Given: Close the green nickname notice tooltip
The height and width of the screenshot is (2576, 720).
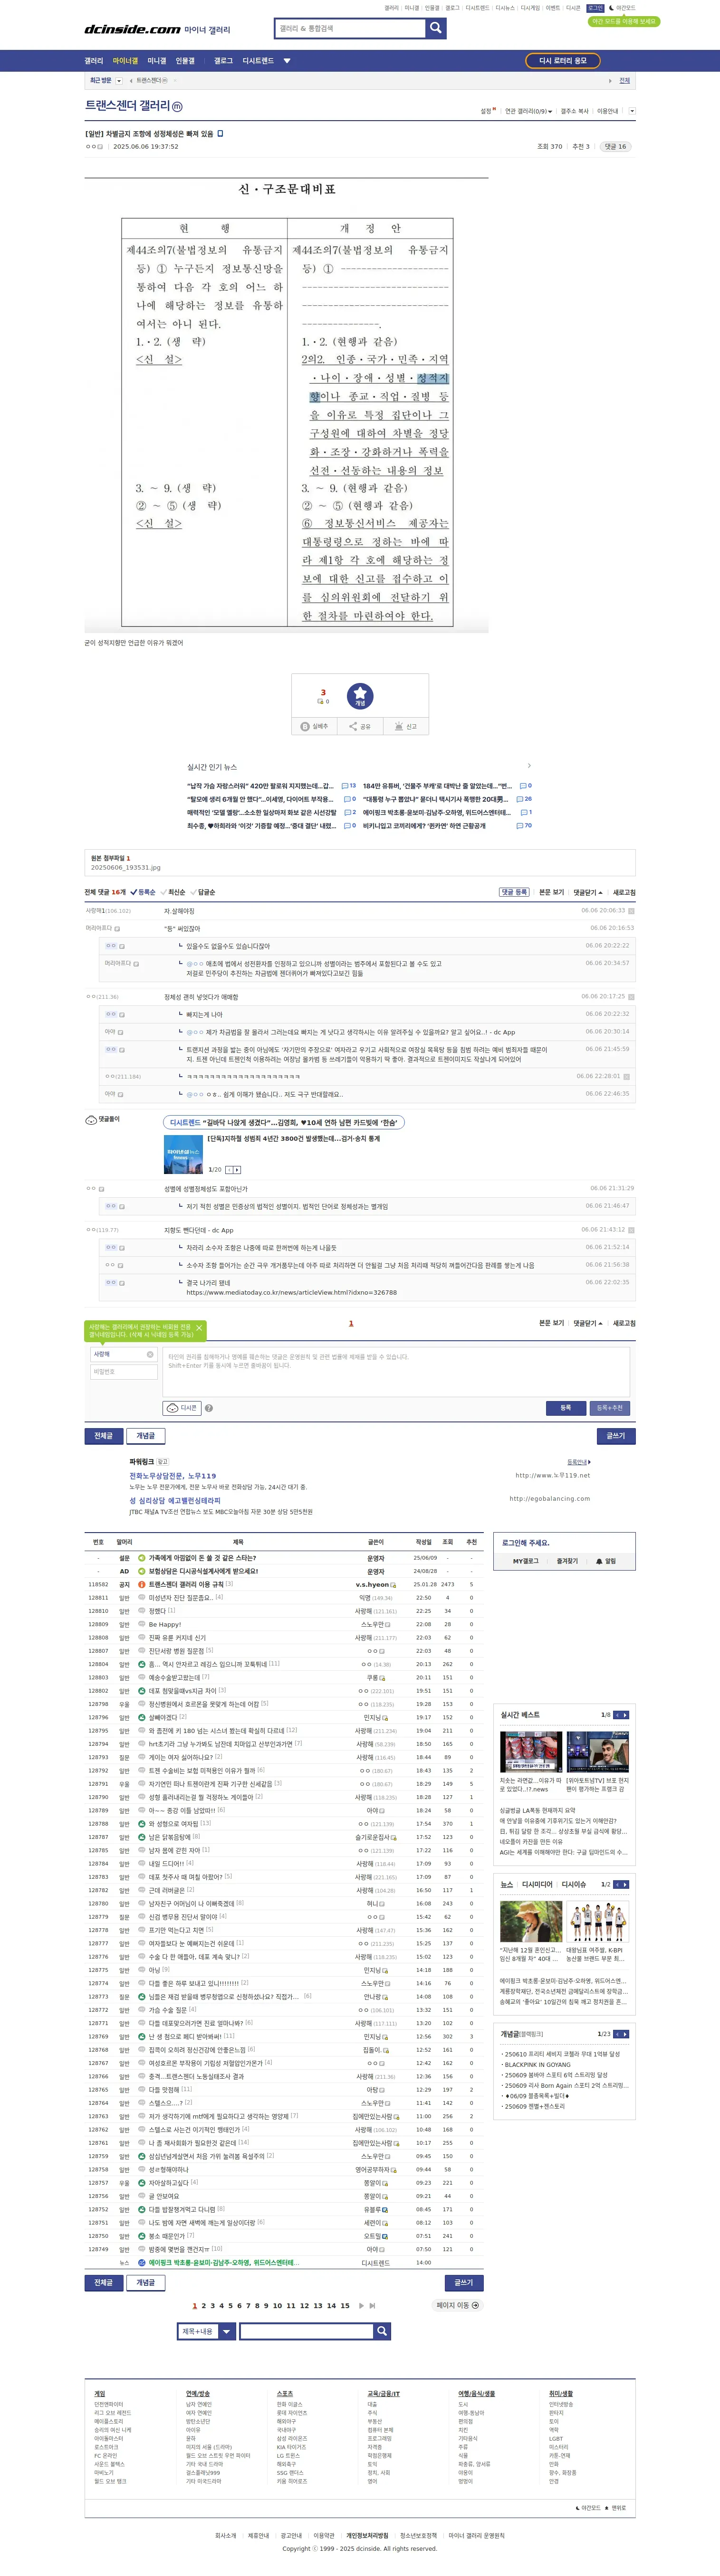Looking at the screenshot, I should [198, 1329].
